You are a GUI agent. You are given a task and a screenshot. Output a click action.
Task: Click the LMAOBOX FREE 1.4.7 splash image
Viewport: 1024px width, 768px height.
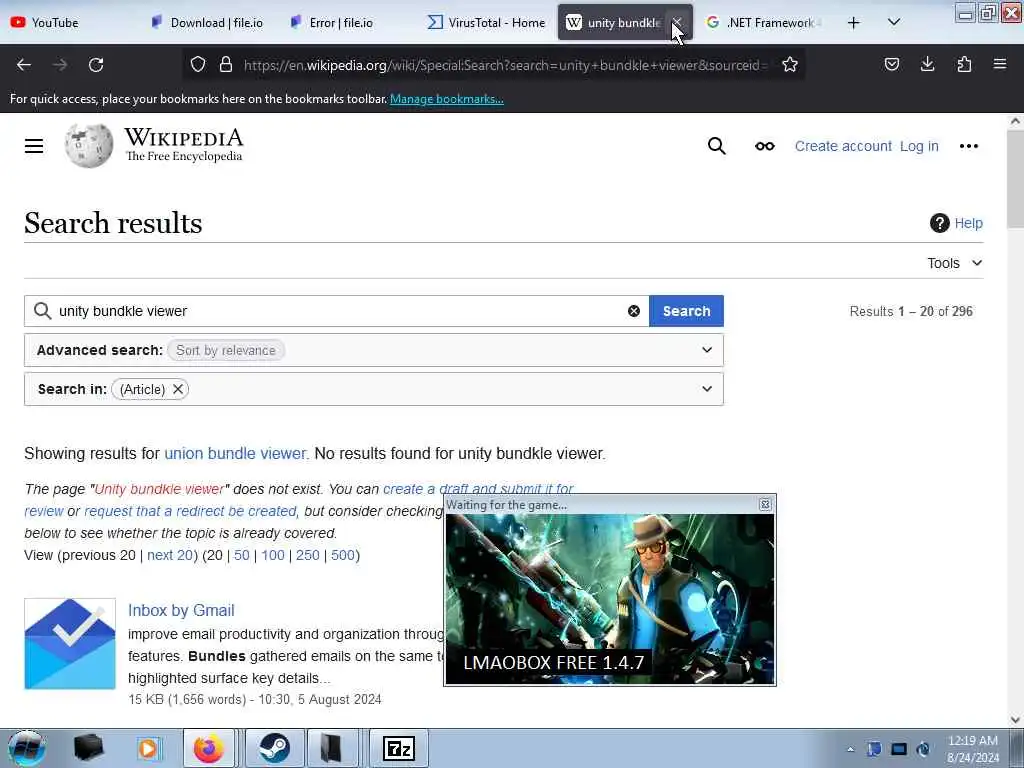(x=610, y=599)
